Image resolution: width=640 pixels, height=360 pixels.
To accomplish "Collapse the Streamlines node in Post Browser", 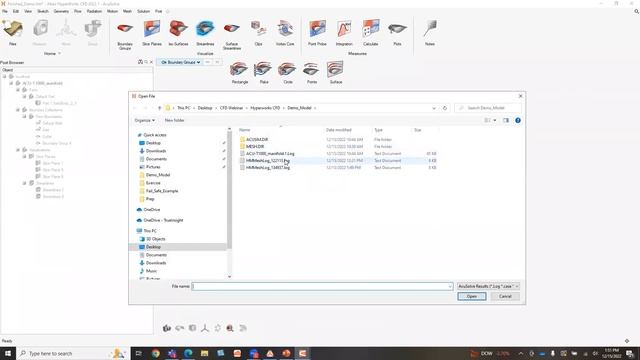I will [24, 183].
